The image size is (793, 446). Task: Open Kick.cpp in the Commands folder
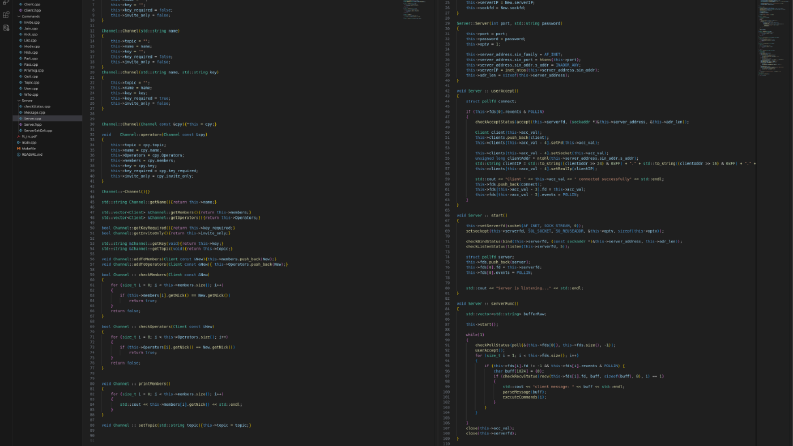pos(31,34)
